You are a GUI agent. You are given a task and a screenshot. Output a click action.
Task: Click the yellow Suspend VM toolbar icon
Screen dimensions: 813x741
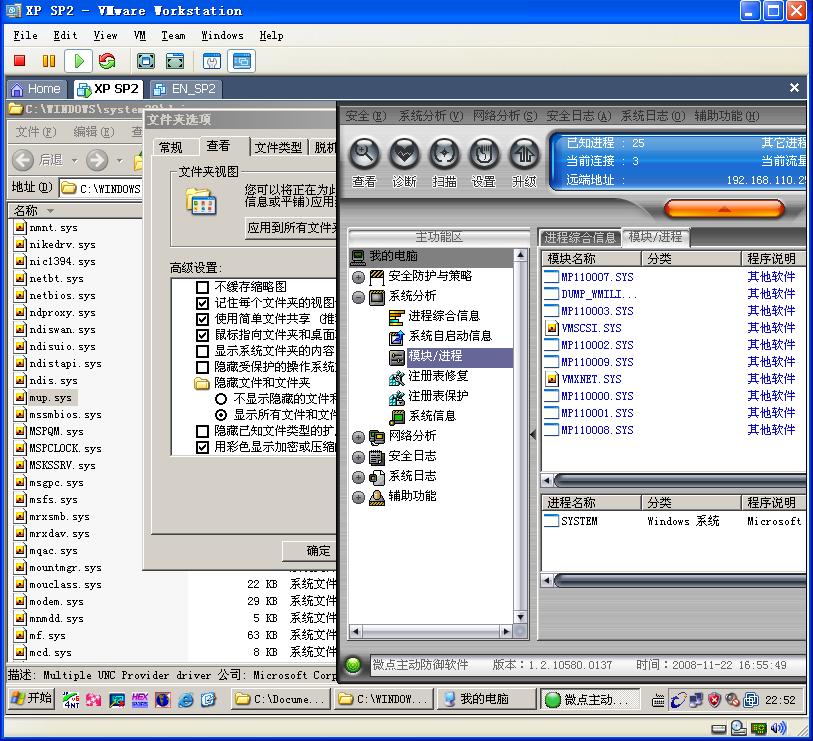[49, 61]
